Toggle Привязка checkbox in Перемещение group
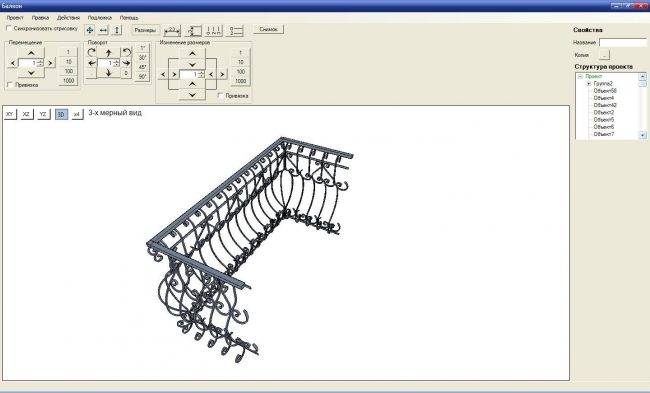Viewport: 650px width, 393px height. [x=10, y=85]
